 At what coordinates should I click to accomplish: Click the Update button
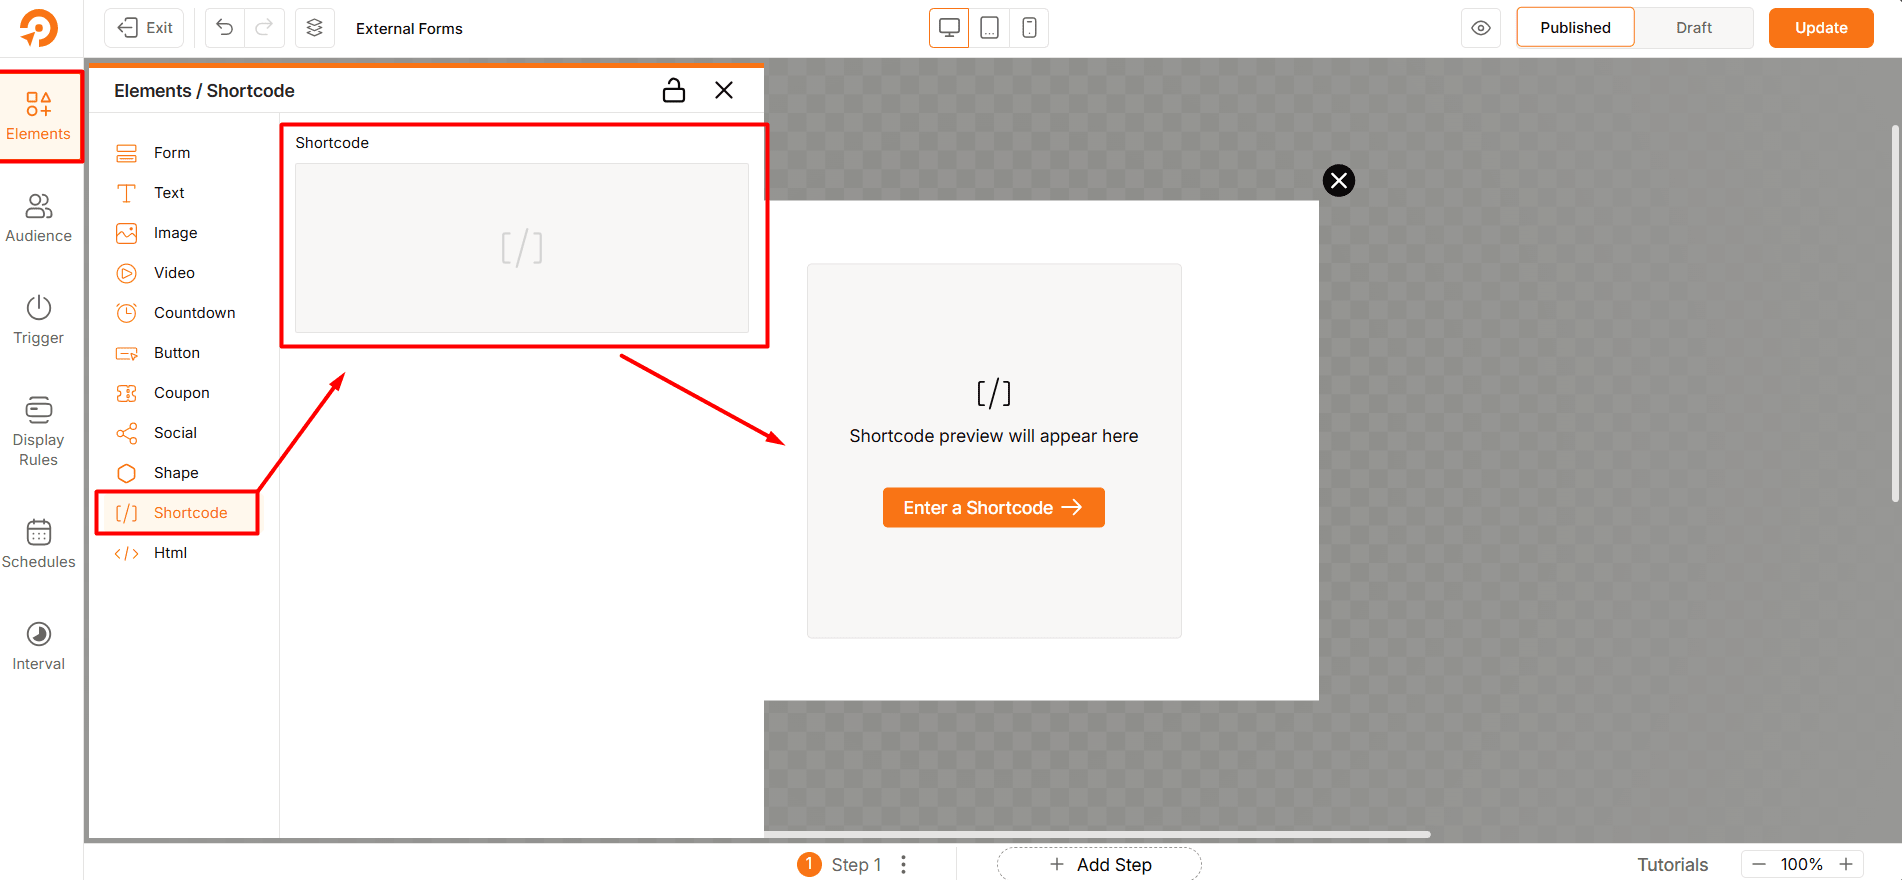[1820, 28]
